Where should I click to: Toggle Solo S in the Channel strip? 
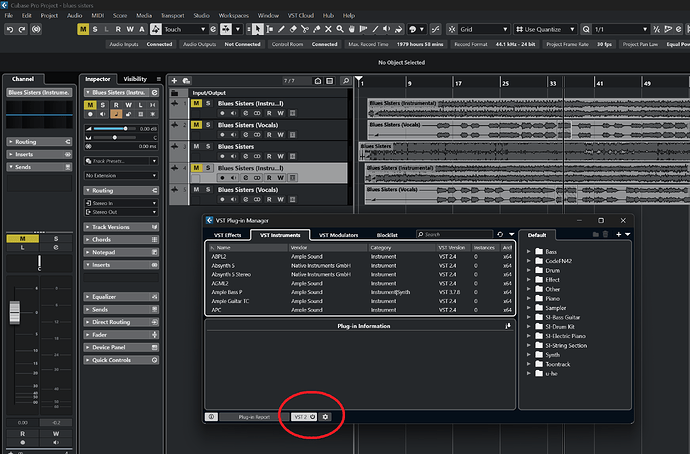coord(56,238)
